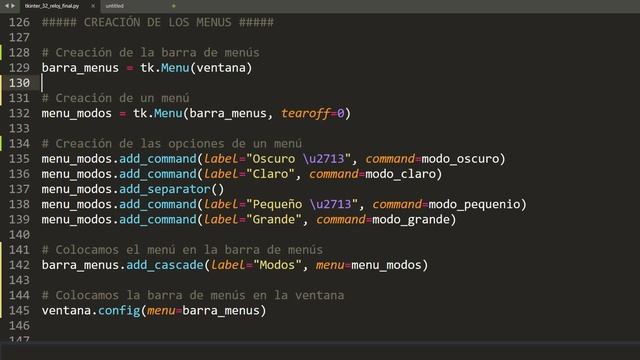
Task: Click the back navigation arrow in tab bar
Action: (x=7, y=6)
